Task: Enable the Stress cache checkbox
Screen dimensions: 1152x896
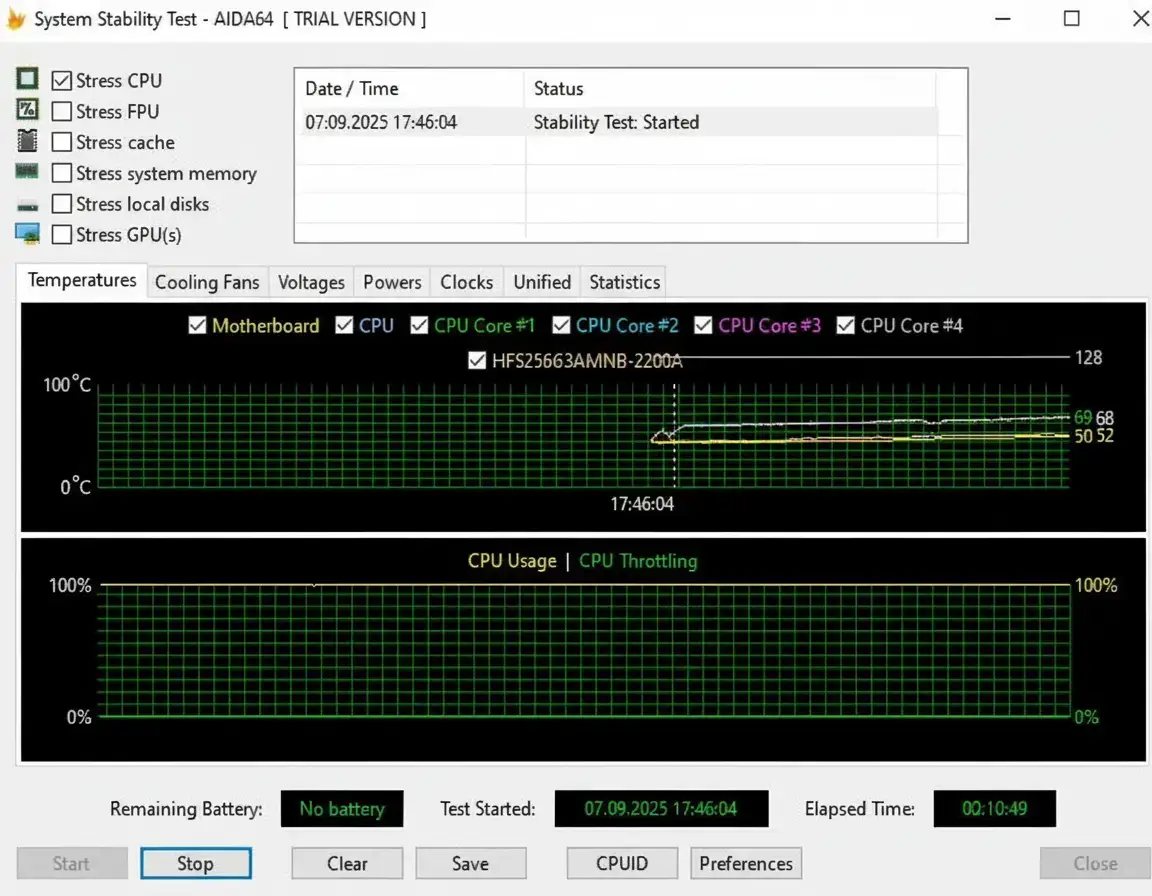Action: pos(62,142)
